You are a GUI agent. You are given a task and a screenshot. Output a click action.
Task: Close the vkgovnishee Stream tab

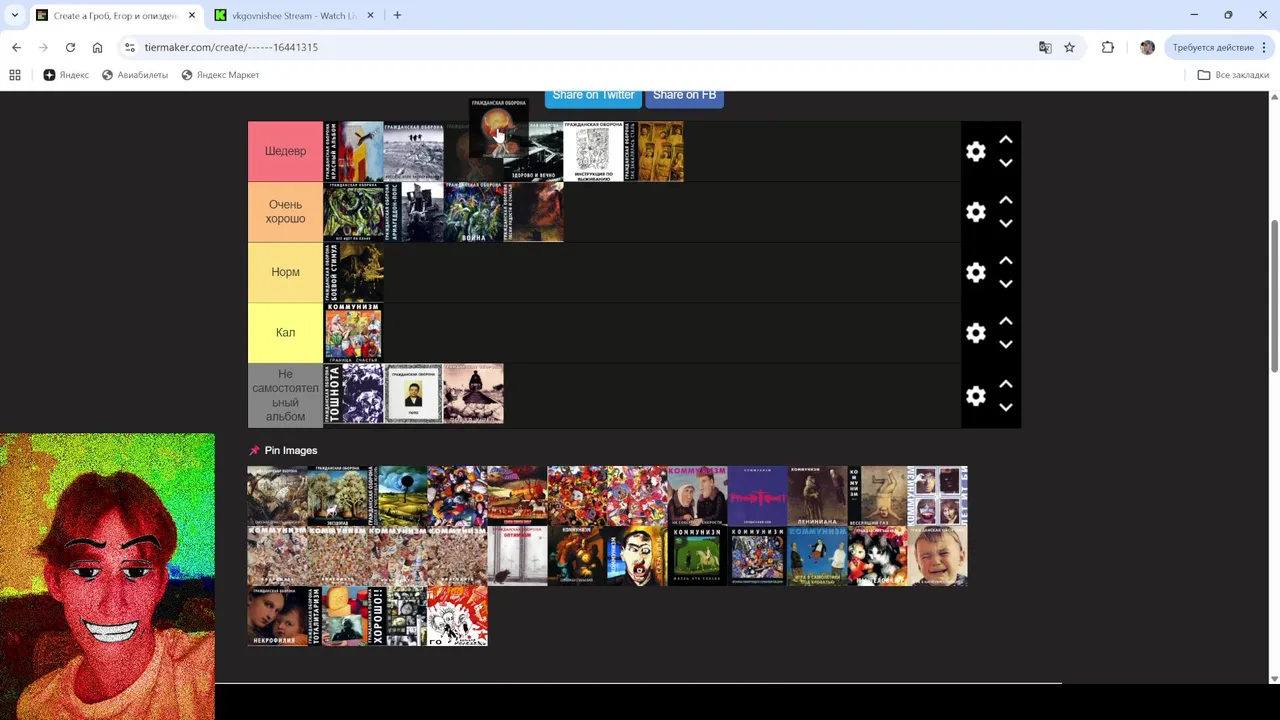370,16
